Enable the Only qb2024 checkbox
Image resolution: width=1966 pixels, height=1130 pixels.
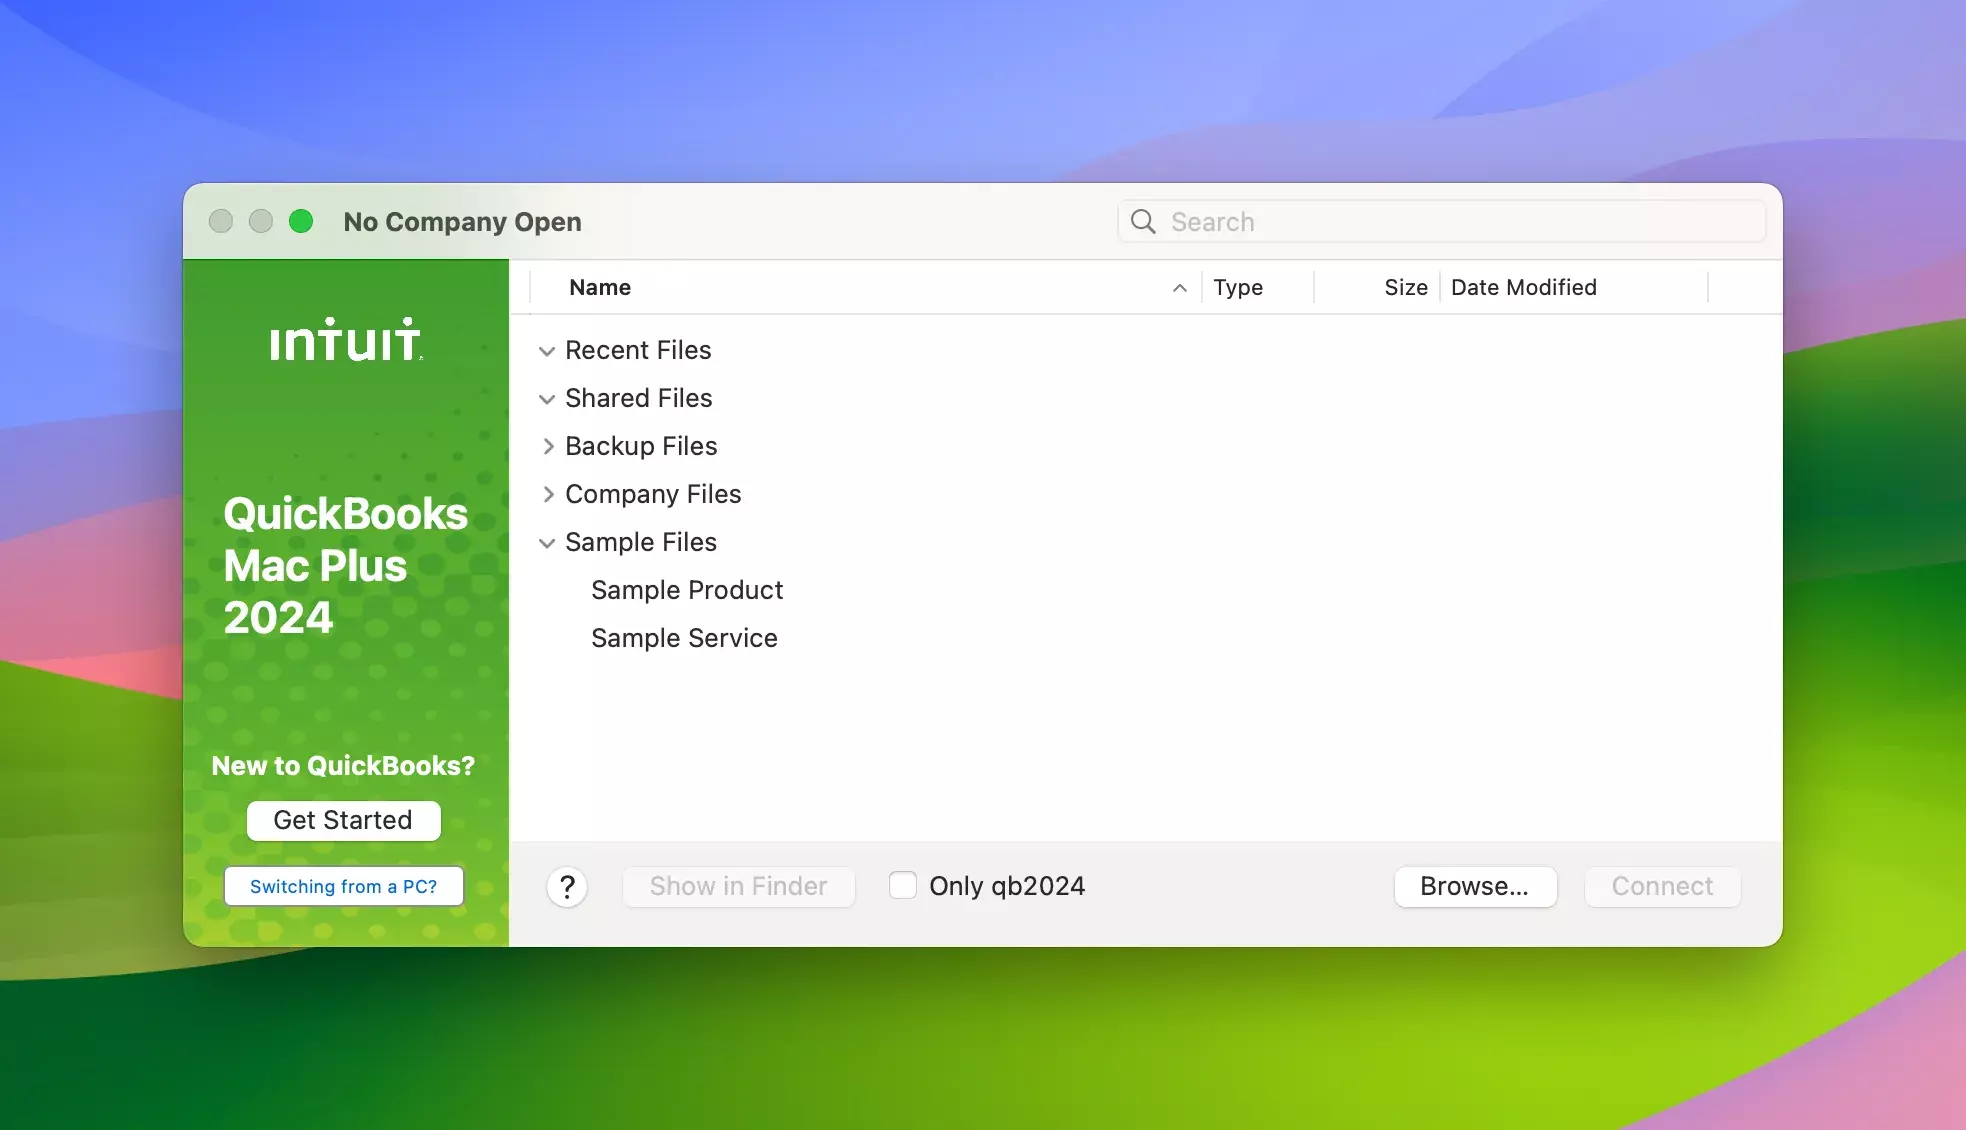point(903,886)
